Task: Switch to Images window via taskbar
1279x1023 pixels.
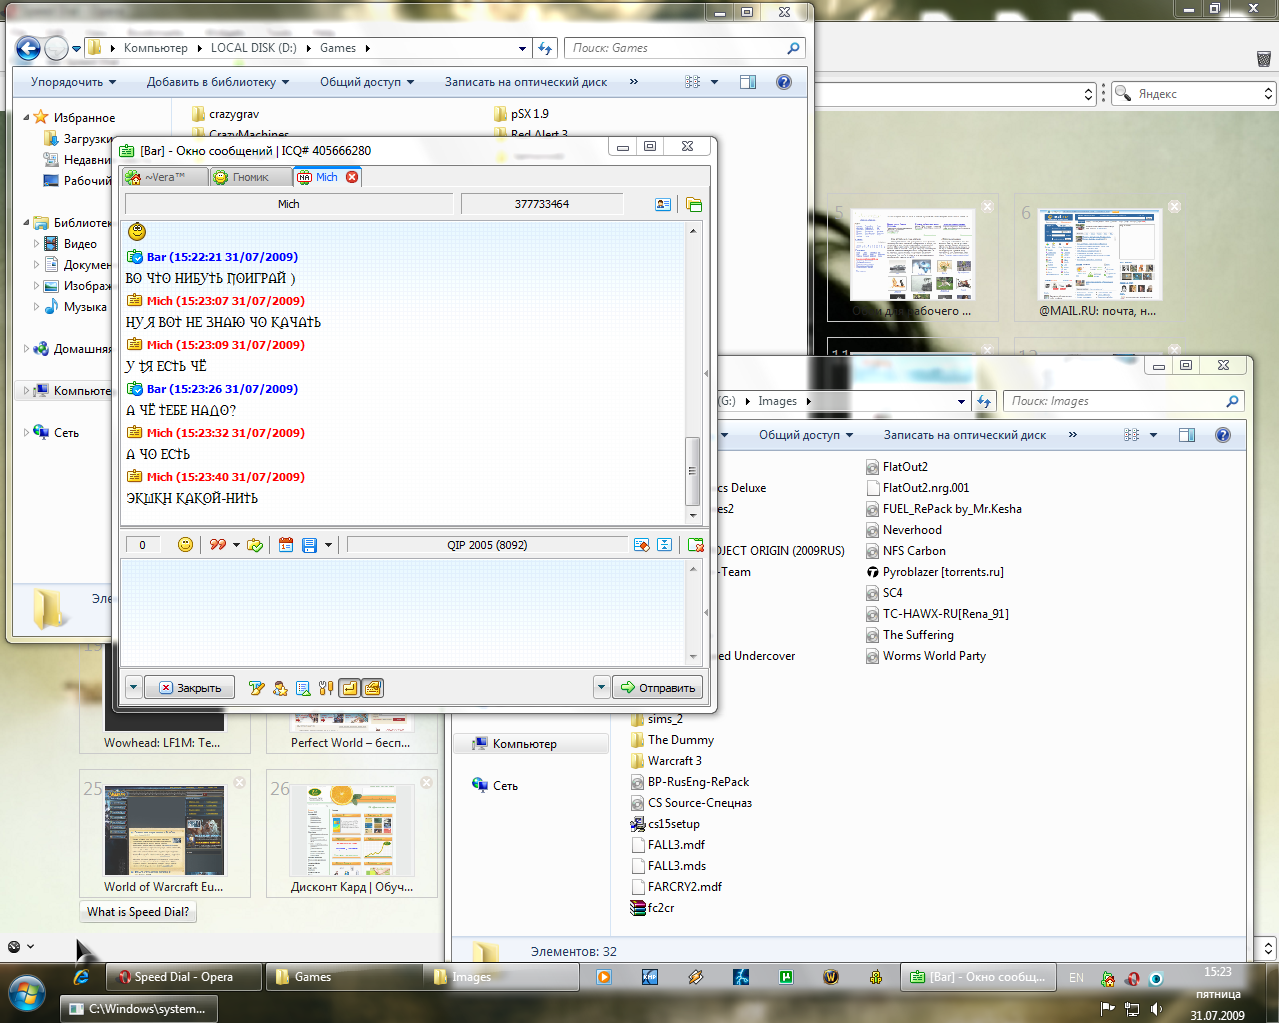Action: (x=501, y=977)
